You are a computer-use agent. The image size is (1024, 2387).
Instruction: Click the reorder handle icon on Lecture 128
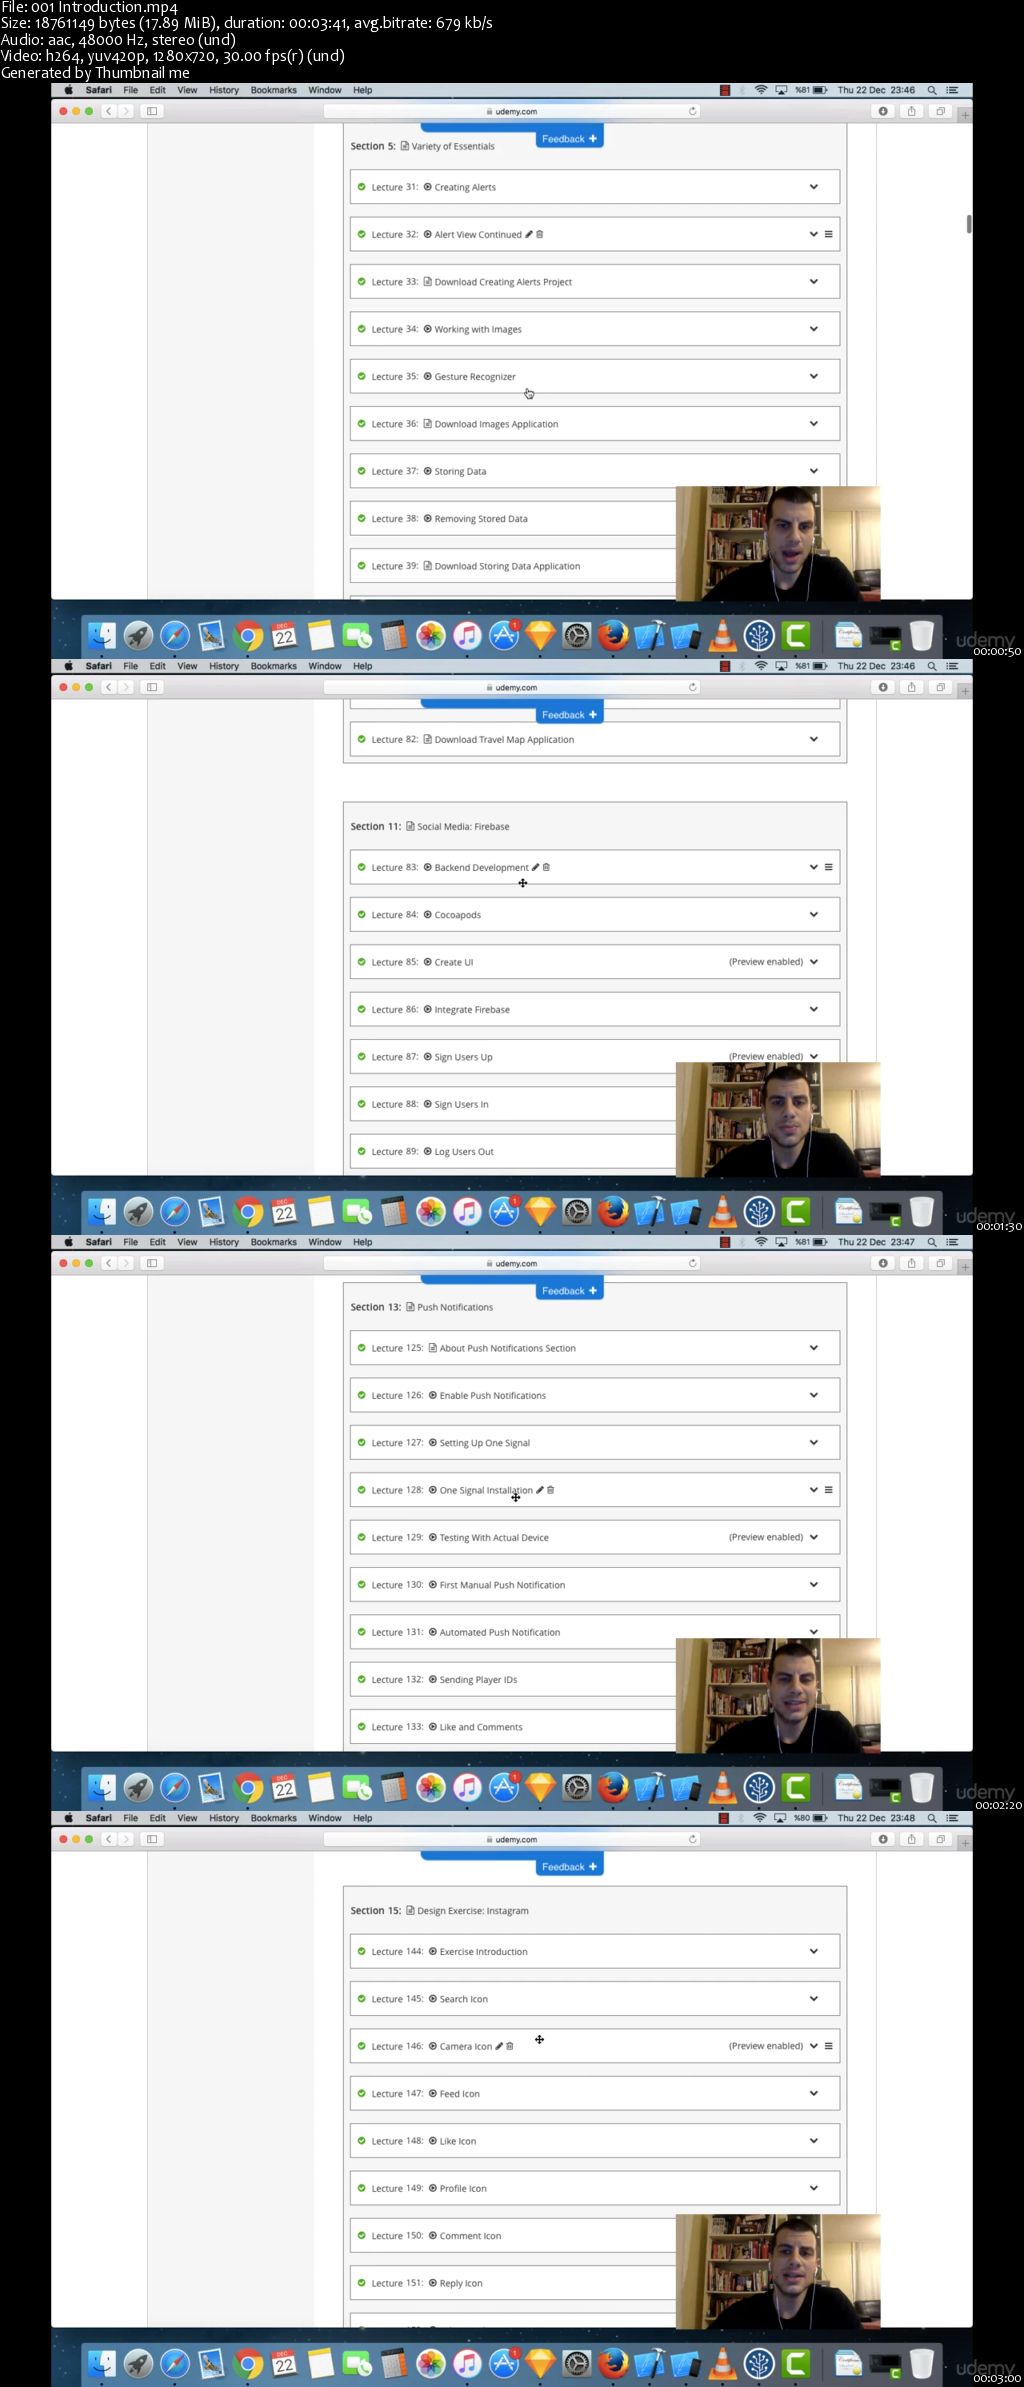[x=828, y=1490]
